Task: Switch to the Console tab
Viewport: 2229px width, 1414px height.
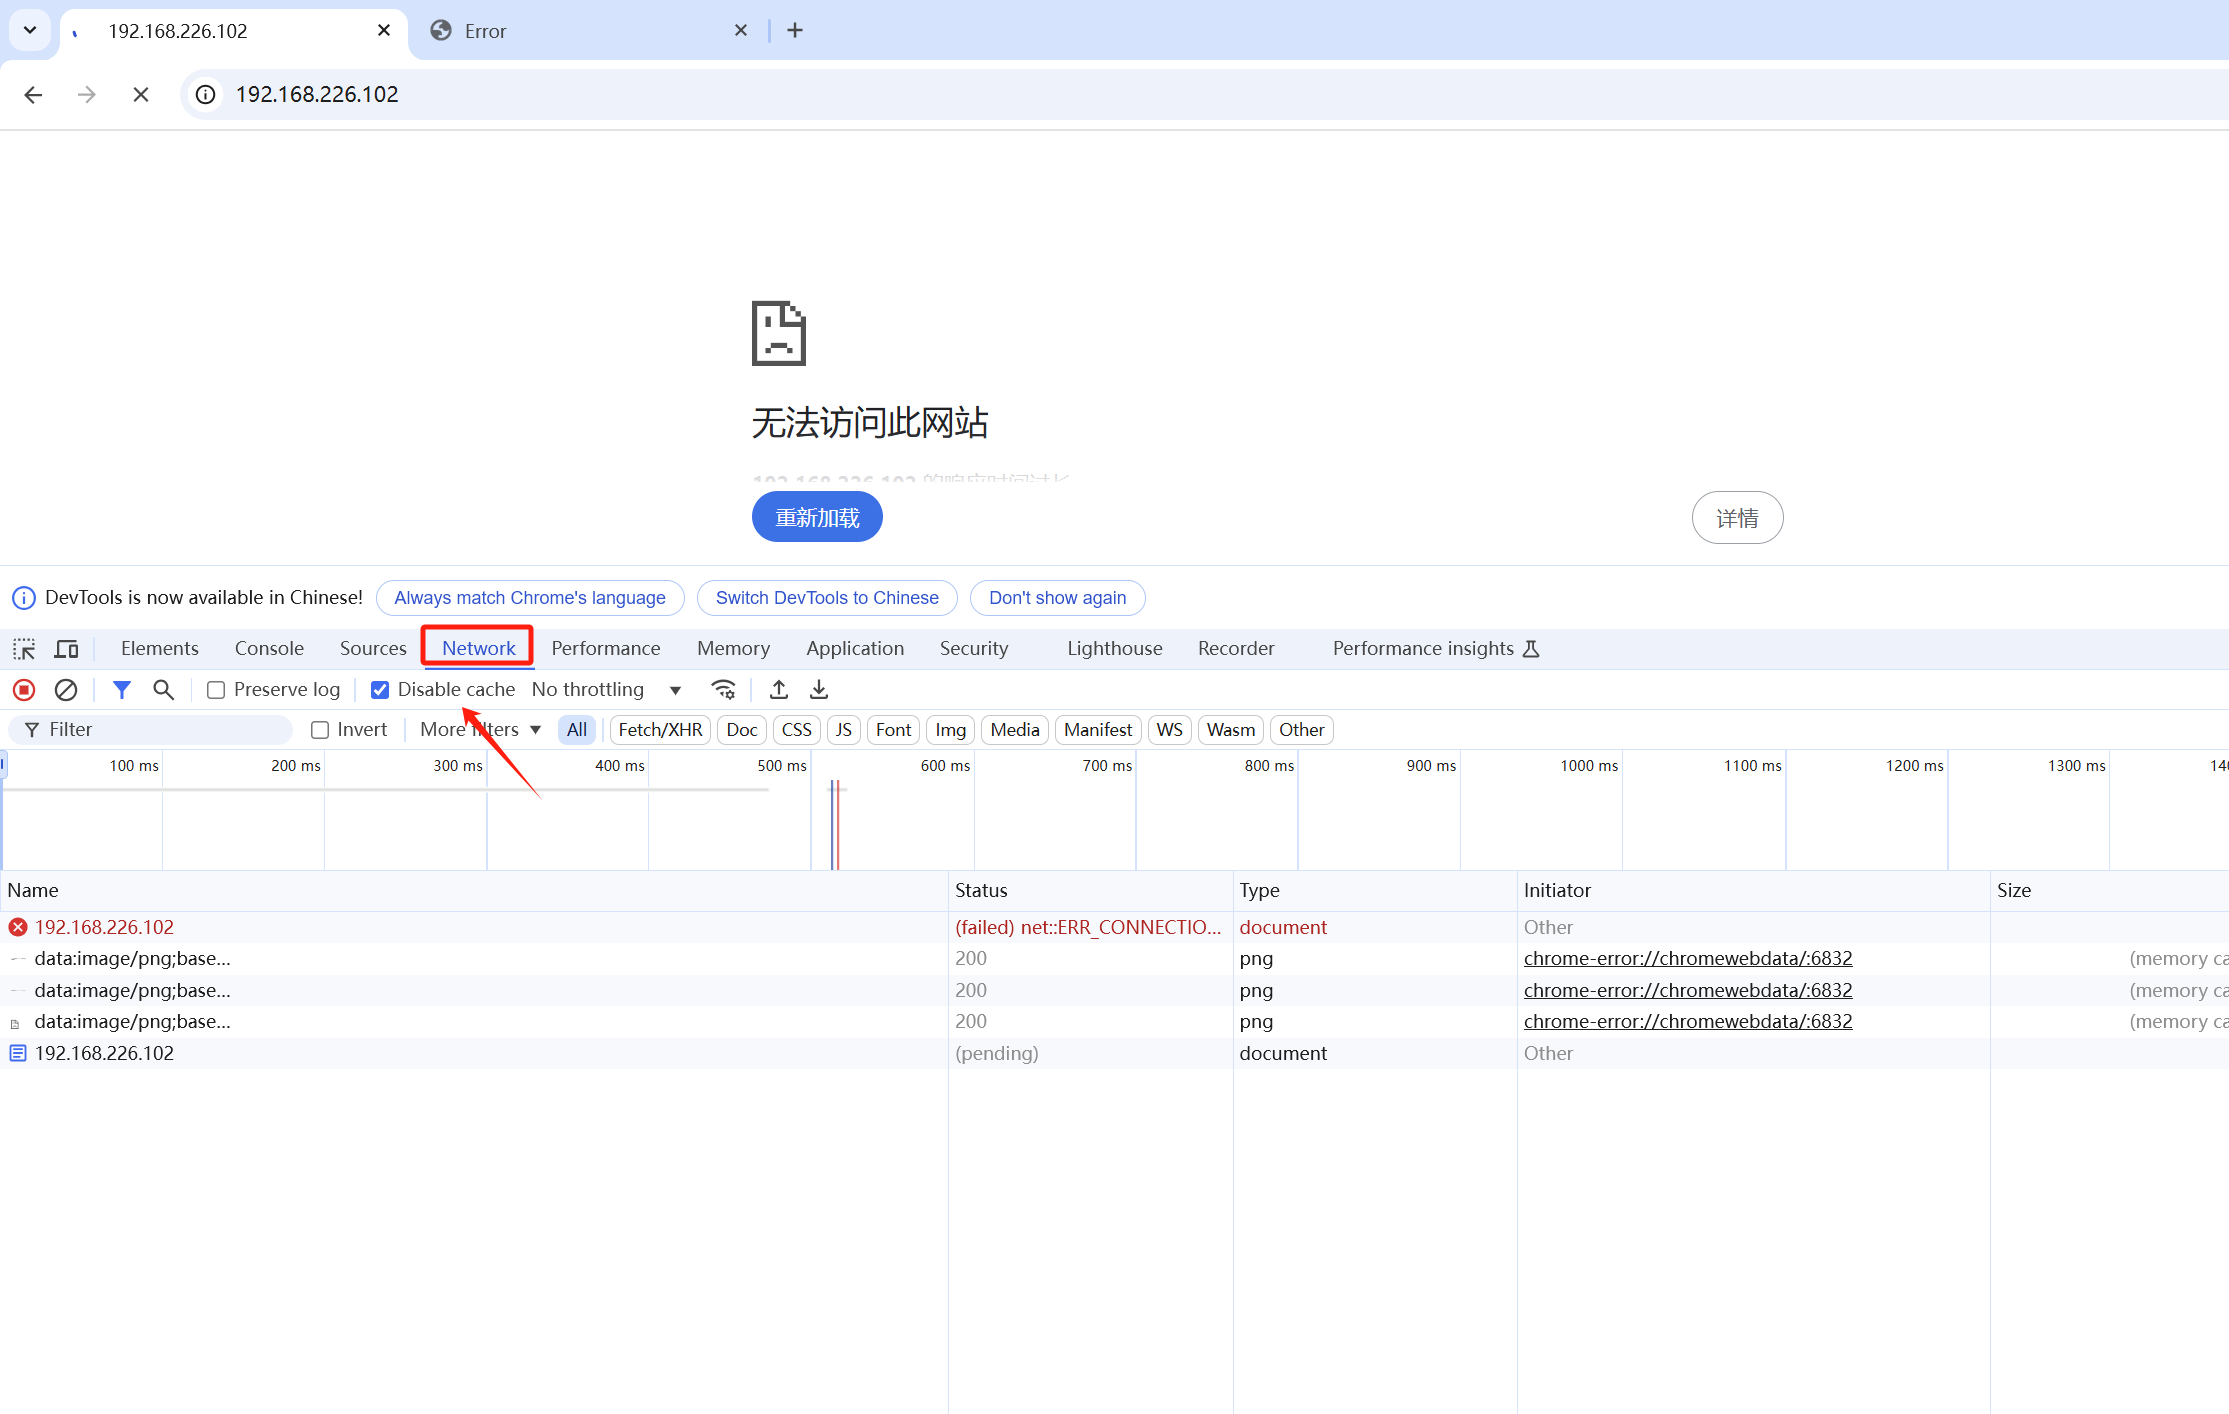Action: pyautogui.click(x=269, y=649)
